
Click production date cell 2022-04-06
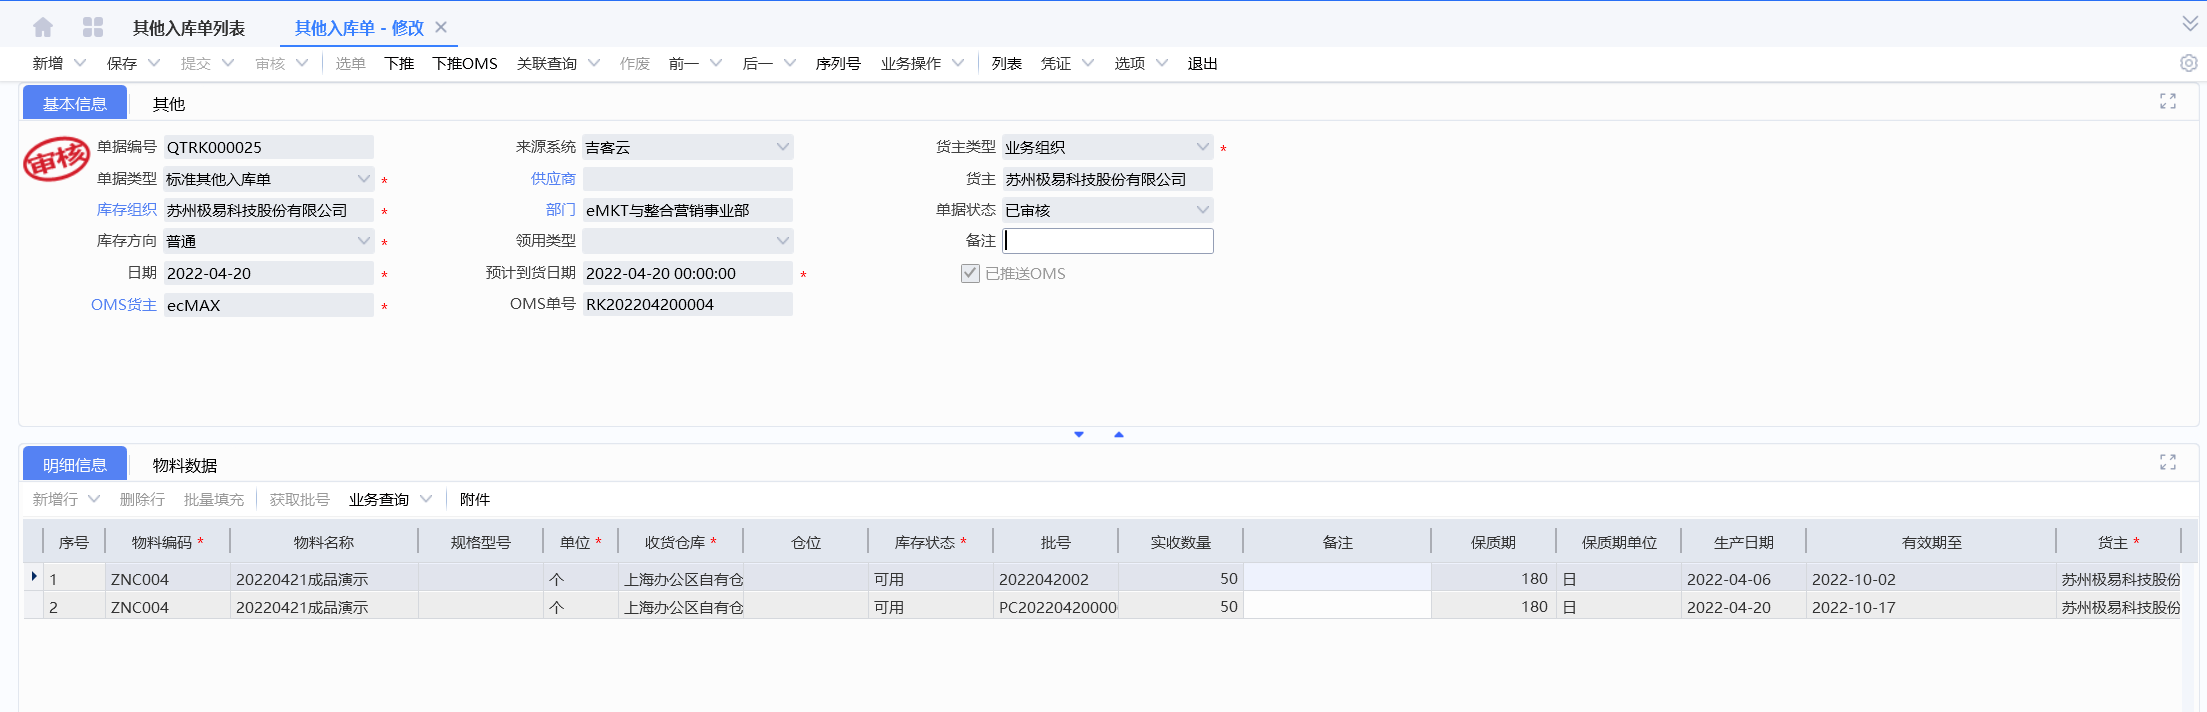coord(1743,578)
